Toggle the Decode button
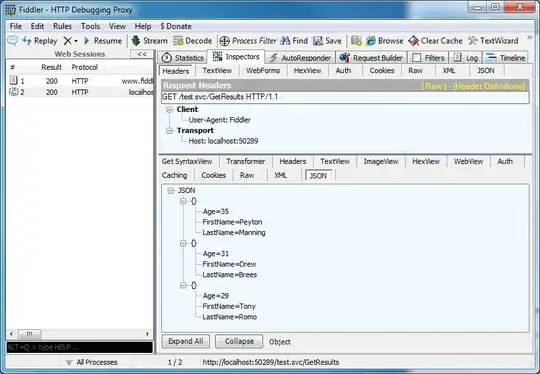 point(193,41)
